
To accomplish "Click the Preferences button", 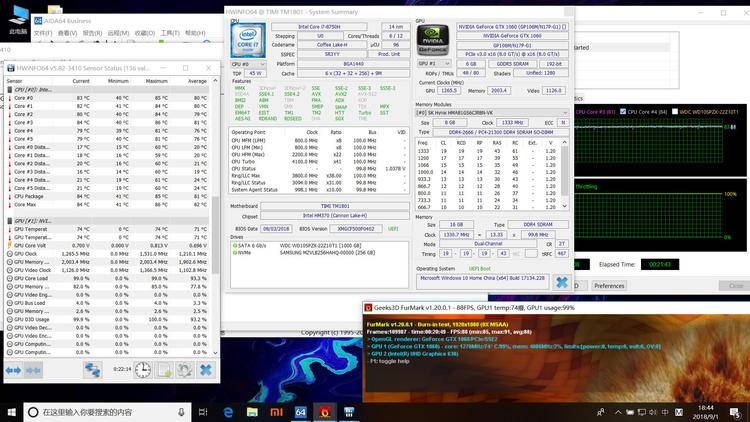I will coord(609,286).
